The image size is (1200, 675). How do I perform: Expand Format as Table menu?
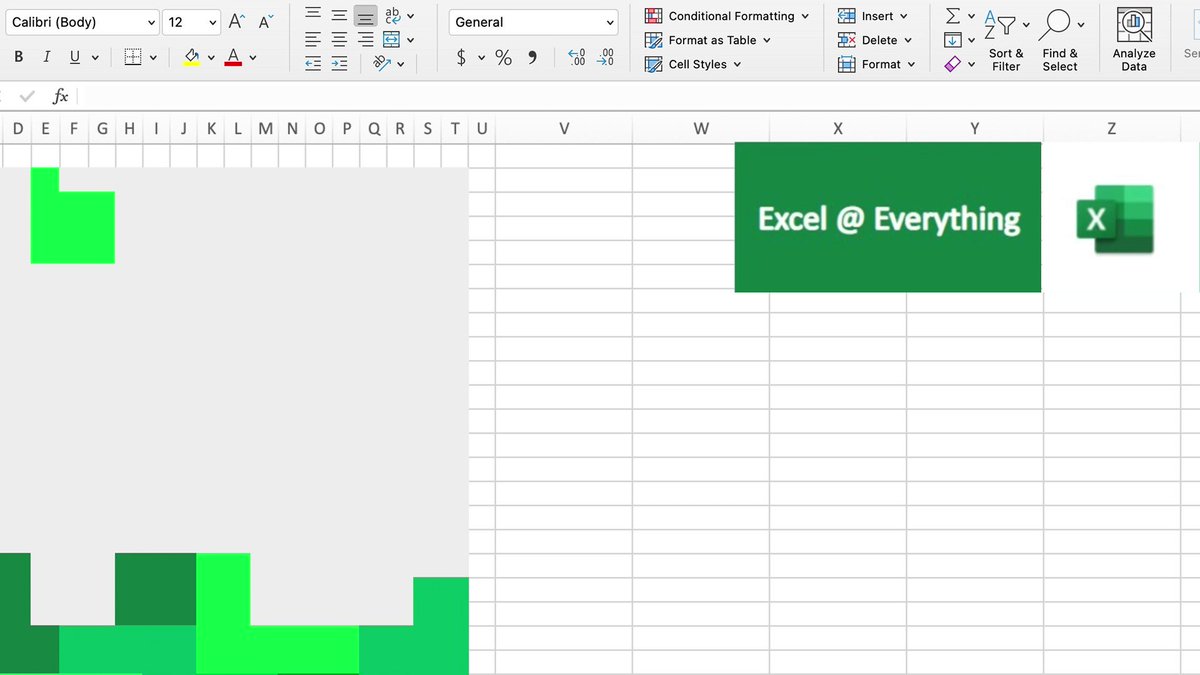click(767, 40)
